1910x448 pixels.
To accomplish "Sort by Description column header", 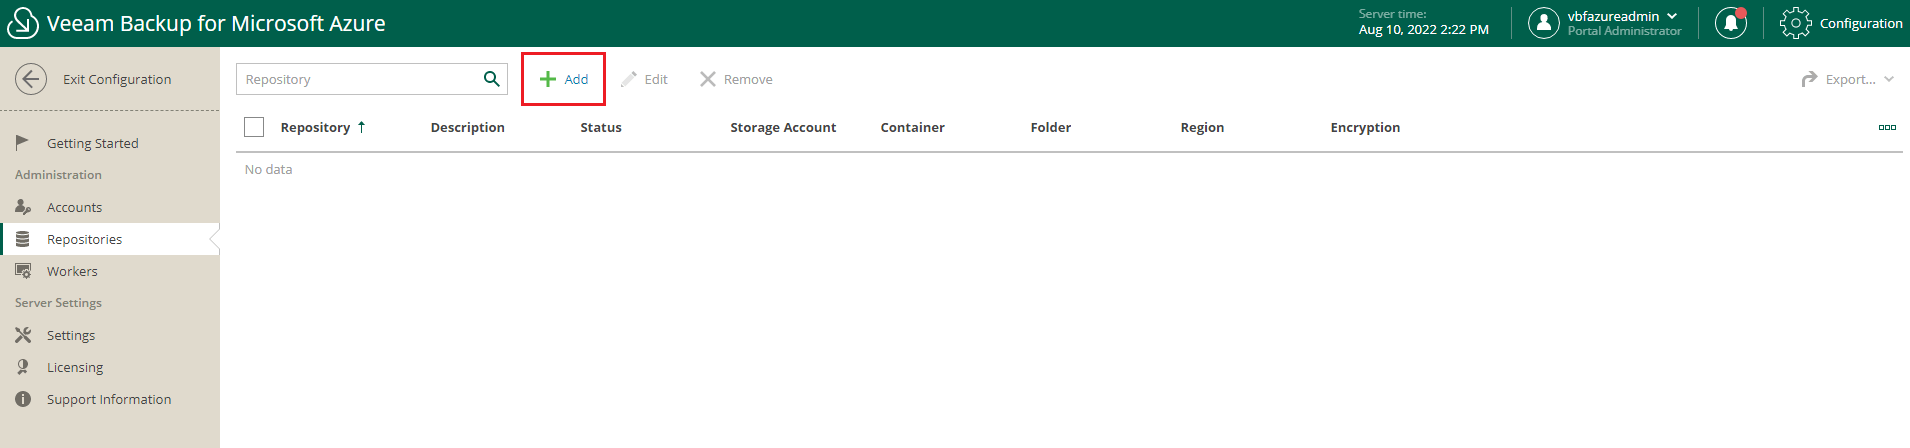I will pyautogui.click(x=468, y=127).
